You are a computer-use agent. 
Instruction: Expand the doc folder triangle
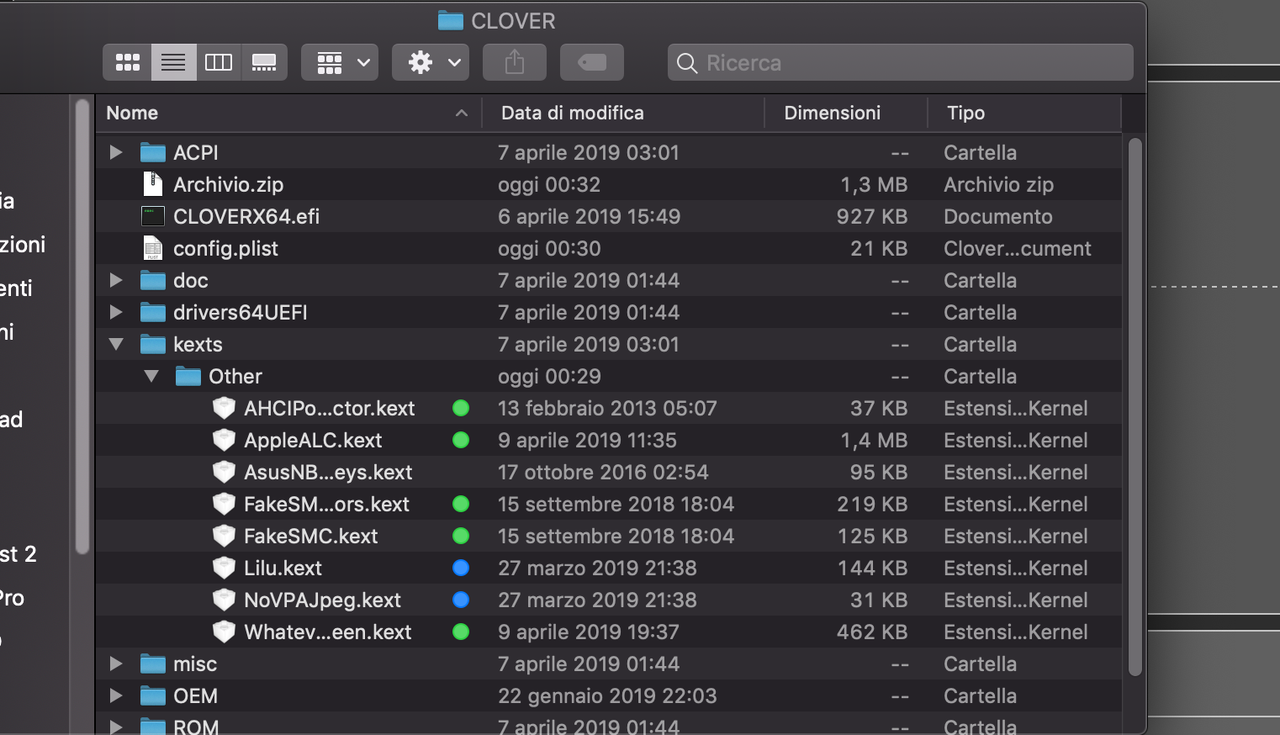(x=116, y=280)
